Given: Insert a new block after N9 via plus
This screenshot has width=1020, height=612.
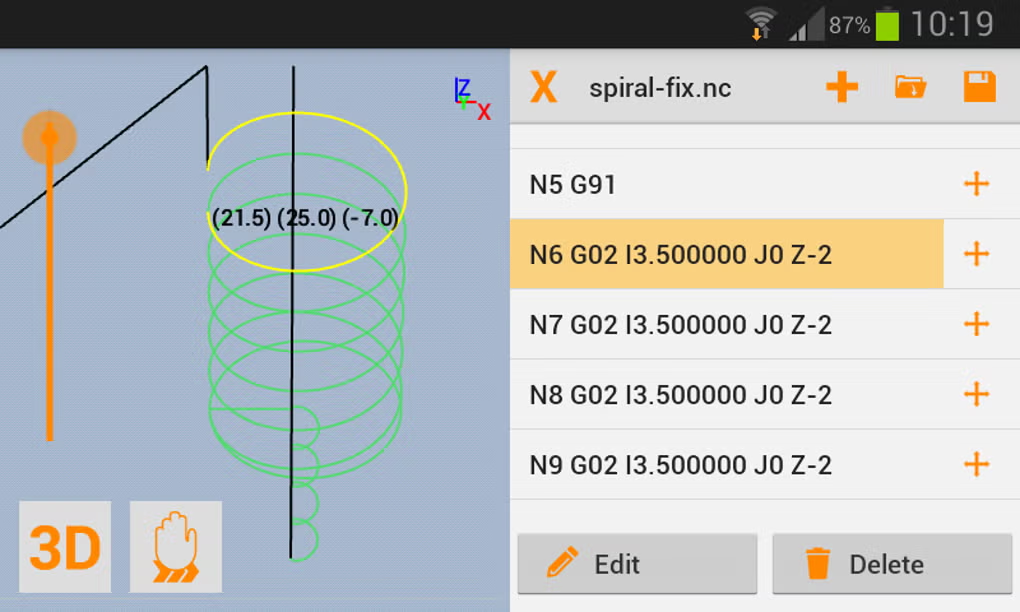Looking at the screenshot, I should [975, 464].
